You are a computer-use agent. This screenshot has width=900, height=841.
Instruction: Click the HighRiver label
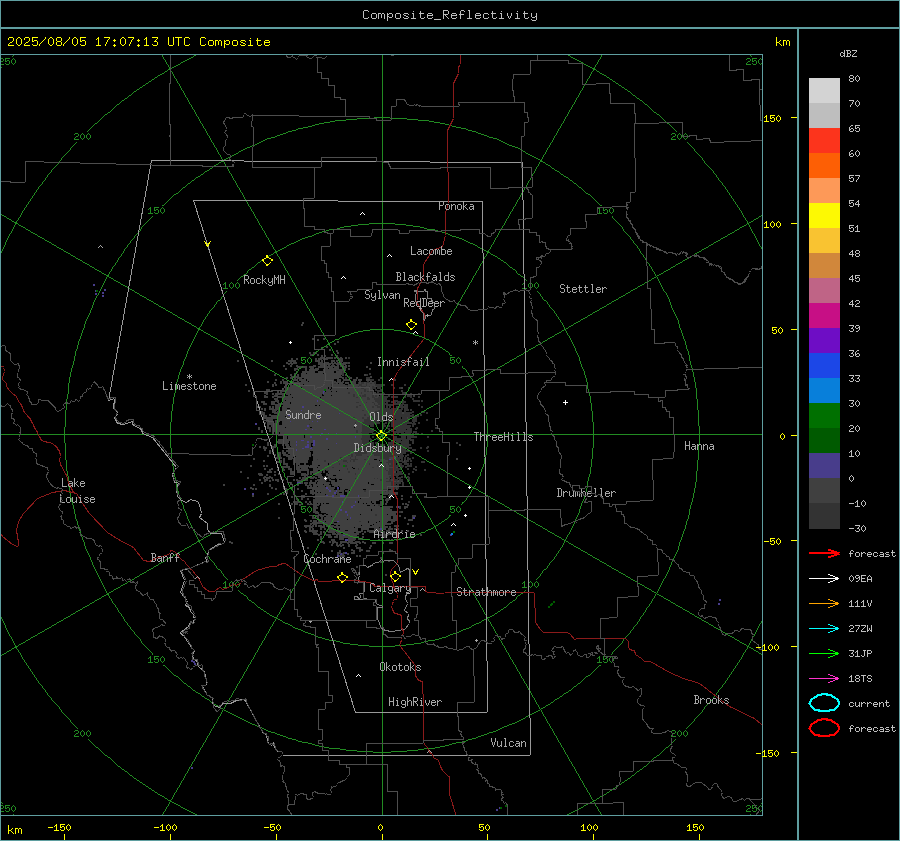coord(415,702)
